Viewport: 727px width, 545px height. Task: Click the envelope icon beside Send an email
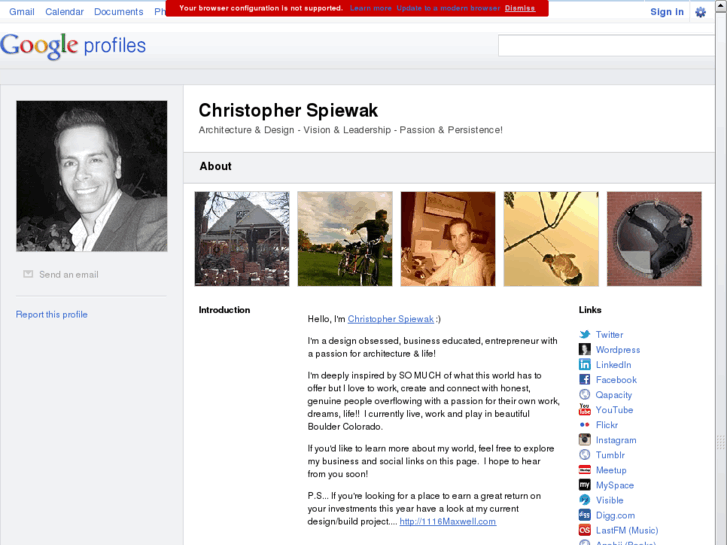click(x=28, y=274)
